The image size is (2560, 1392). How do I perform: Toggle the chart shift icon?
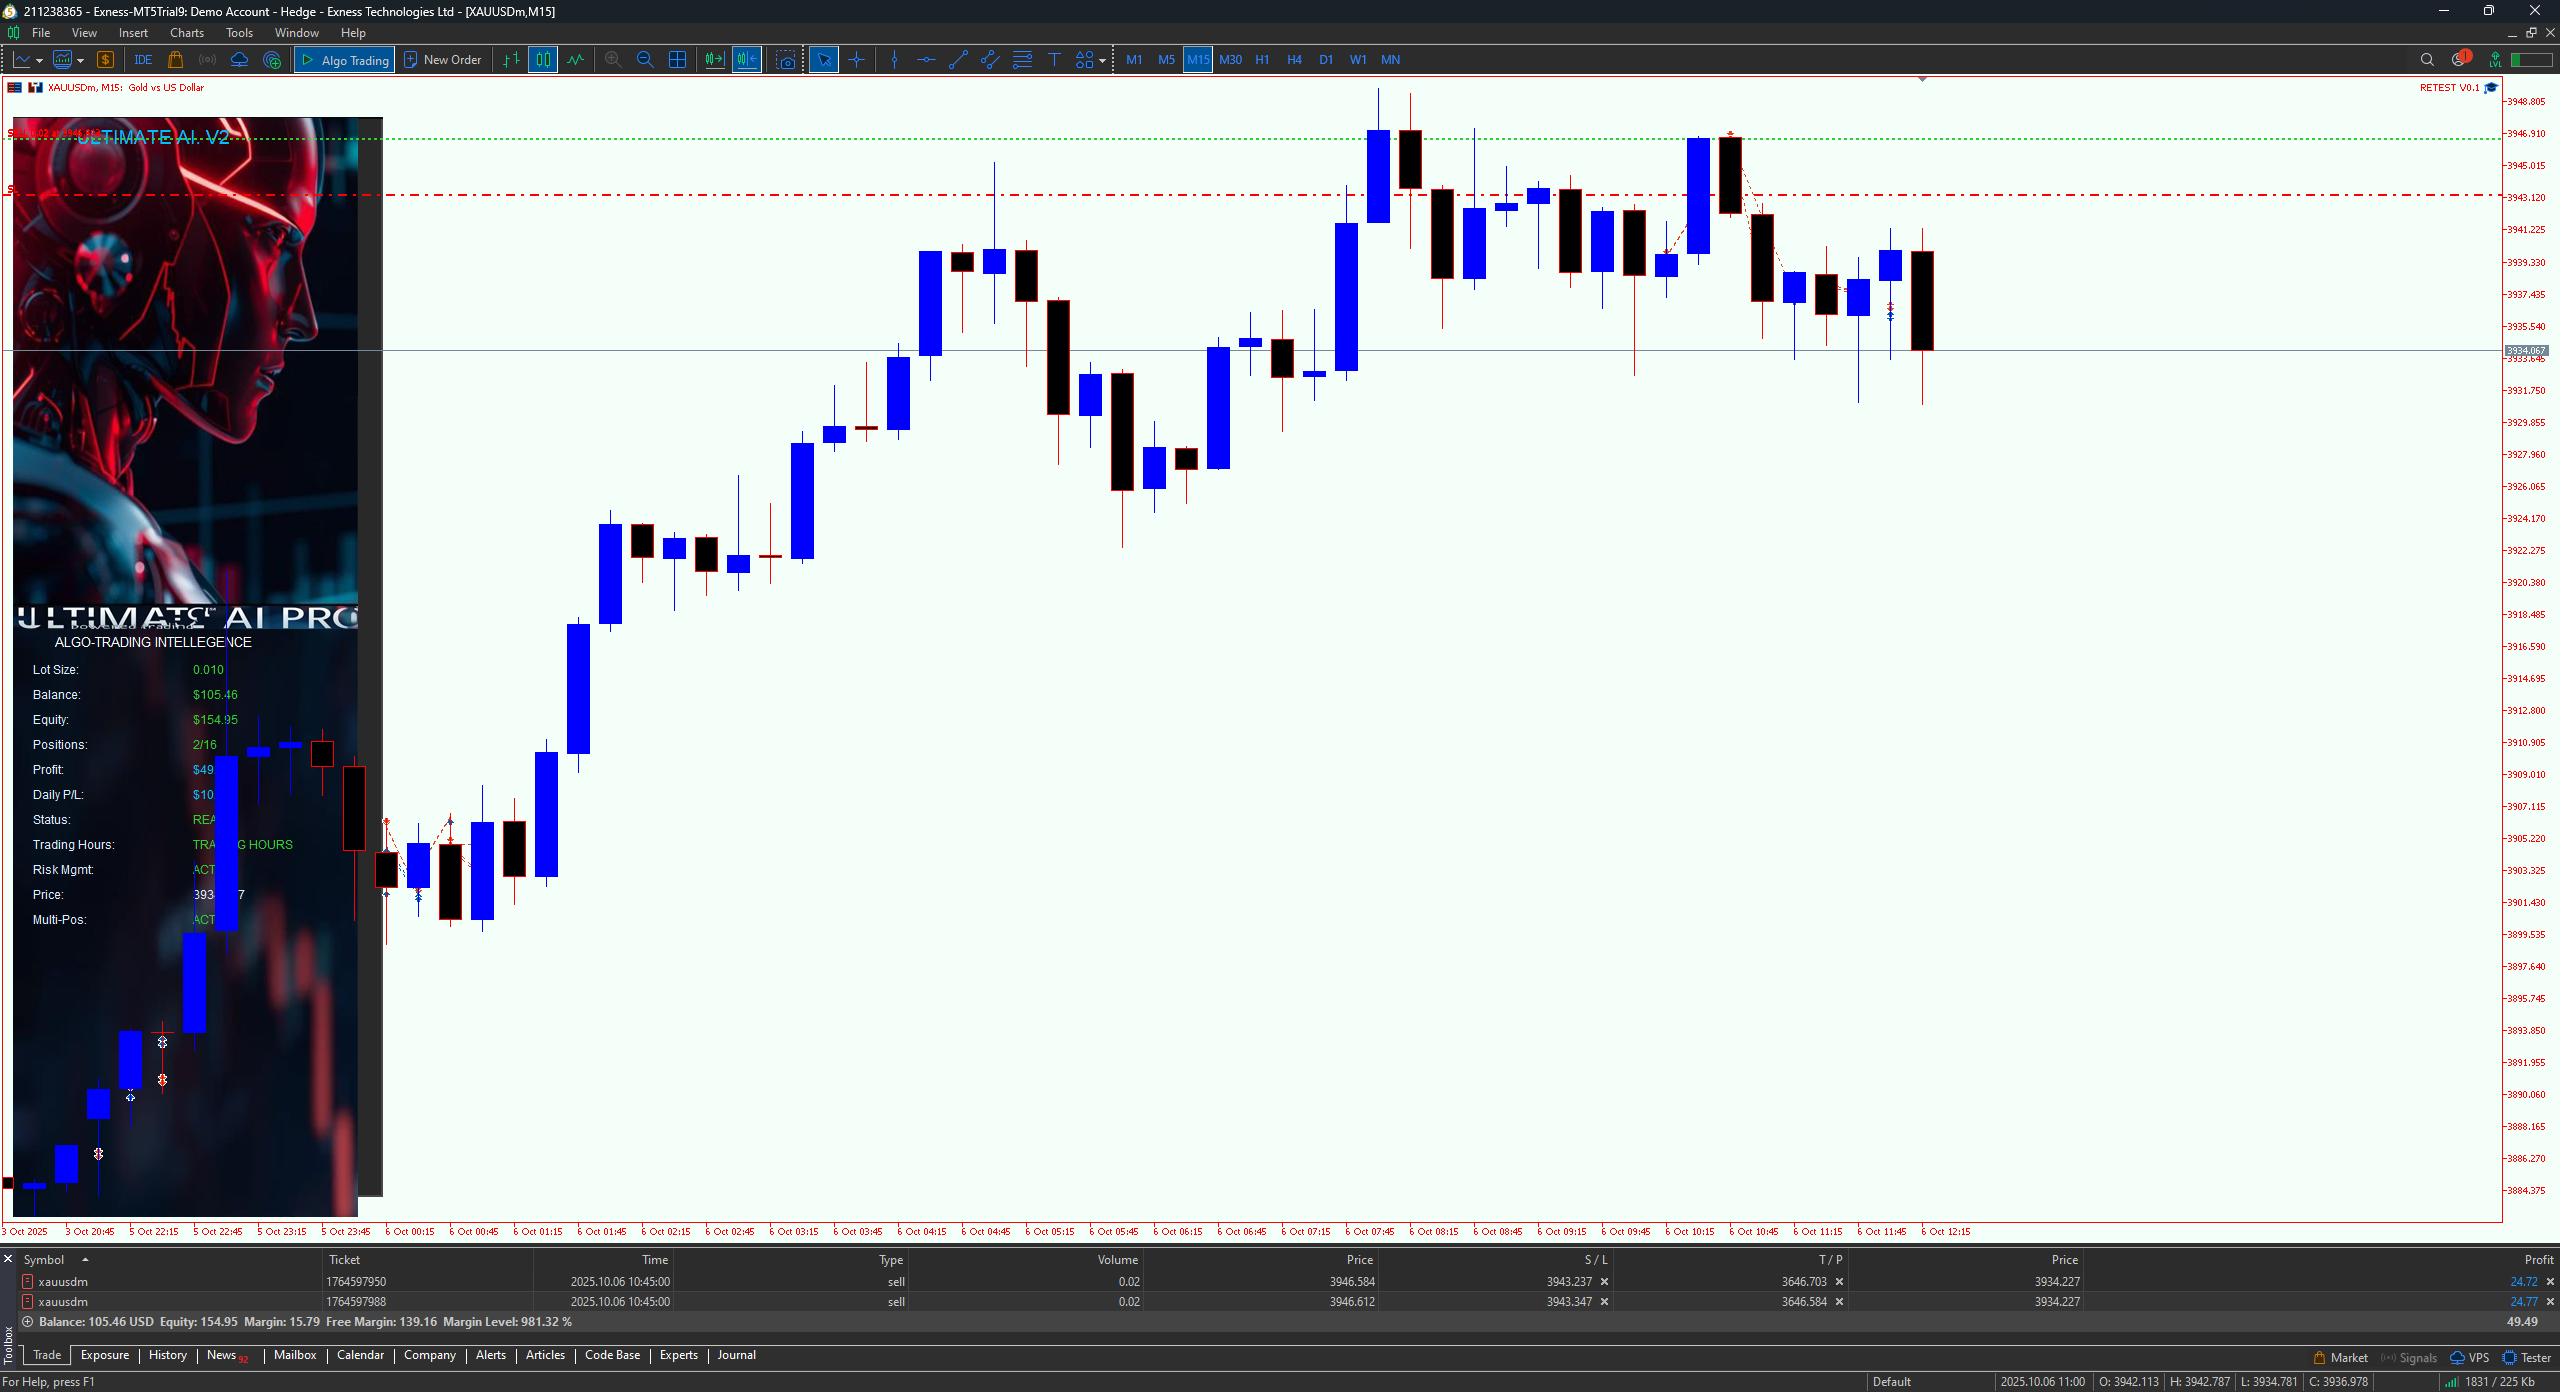(747, 60)
